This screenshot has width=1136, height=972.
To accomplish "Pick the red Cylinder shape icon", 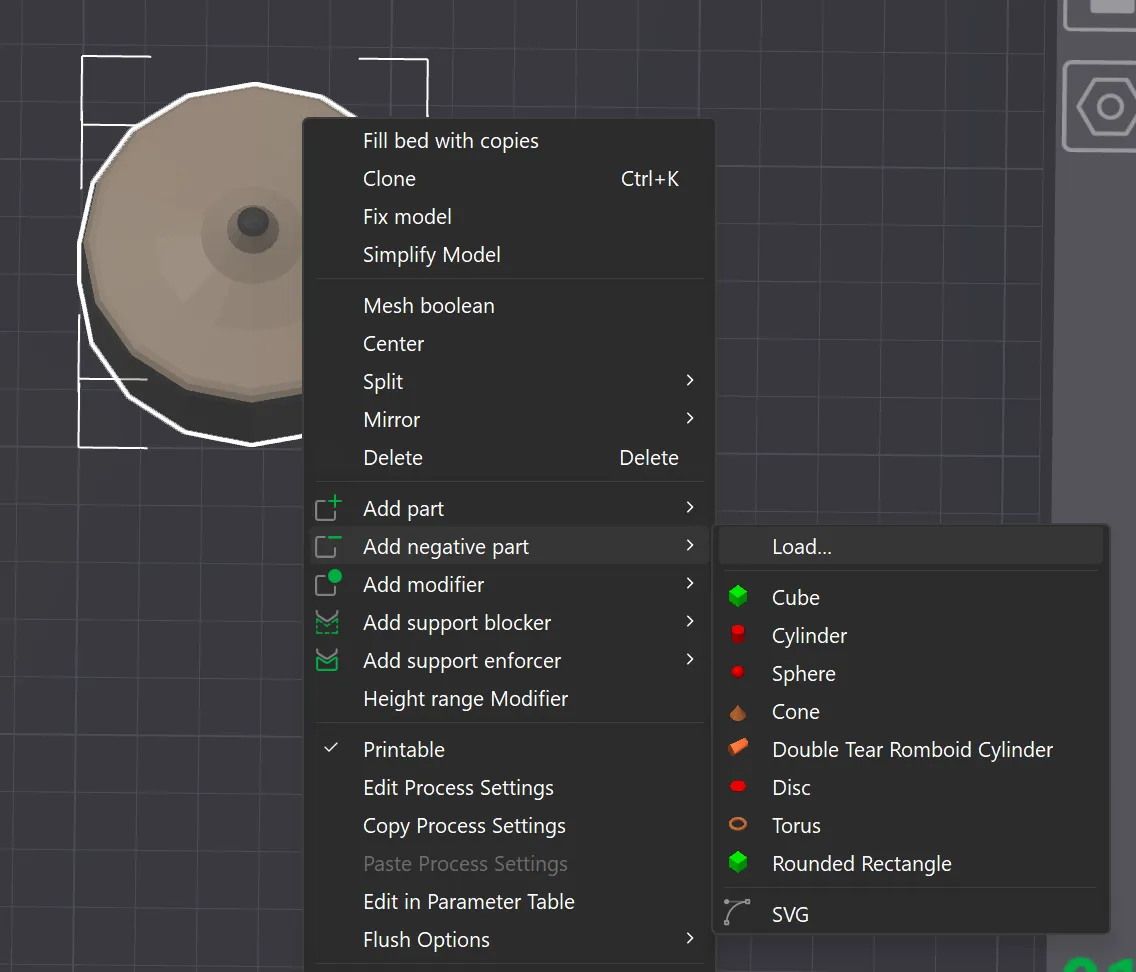I will pyautogui.click(x=738, y=635).
